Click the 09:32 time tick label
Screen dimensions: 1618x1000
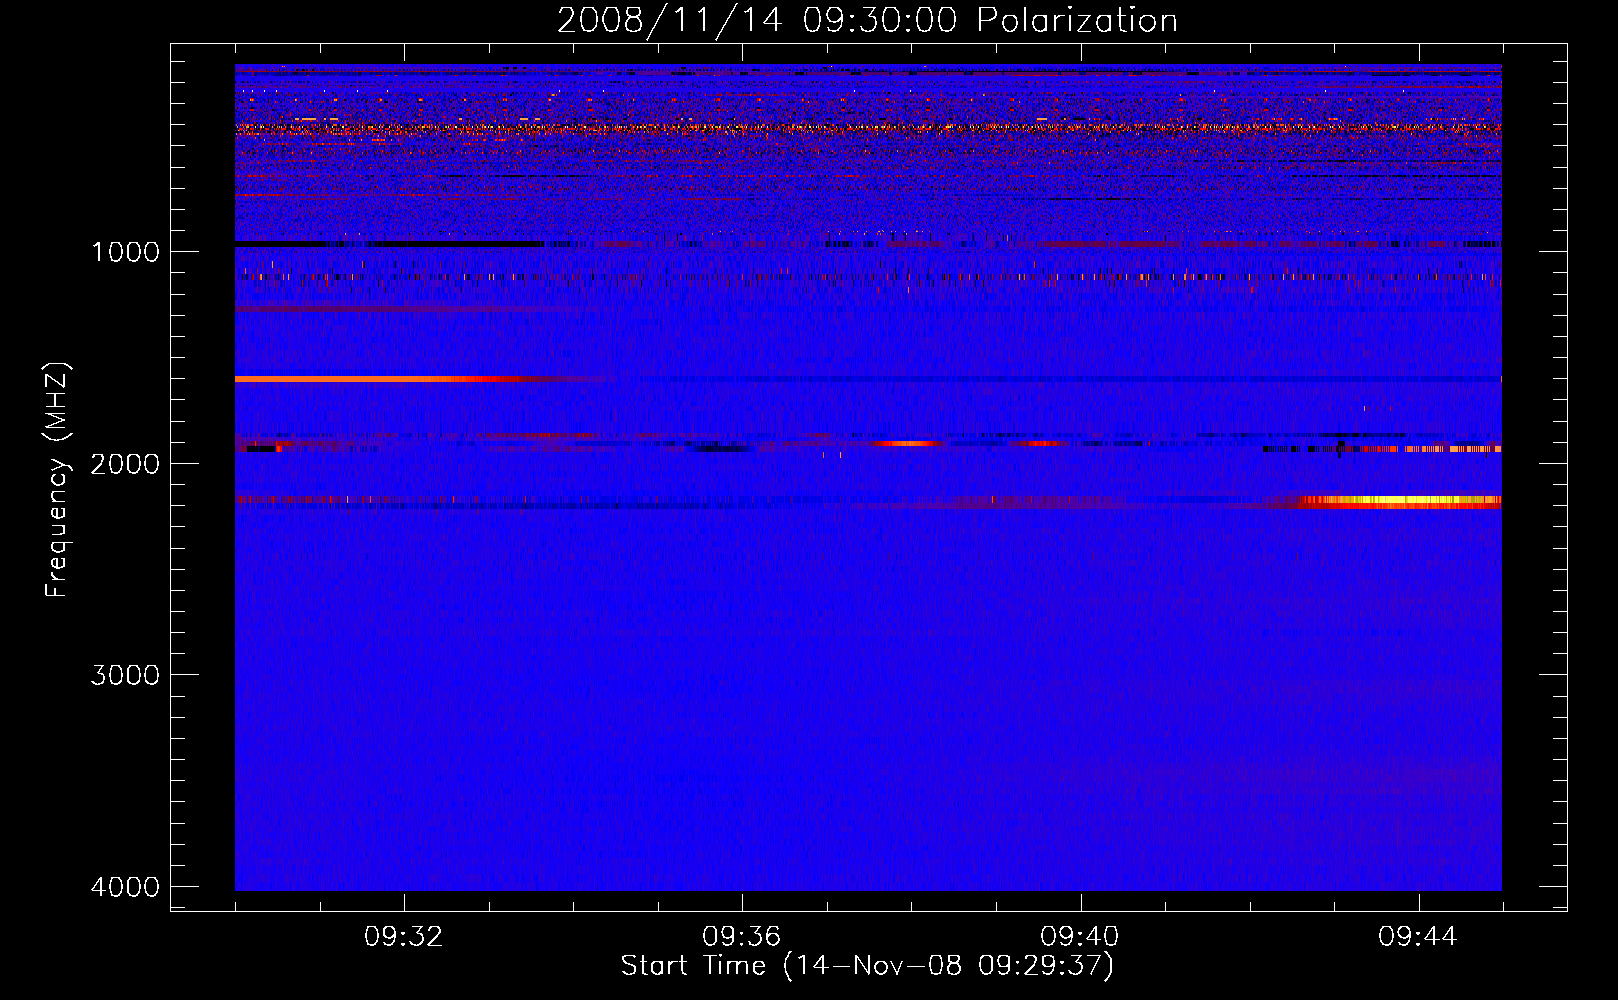coord(404,937)
